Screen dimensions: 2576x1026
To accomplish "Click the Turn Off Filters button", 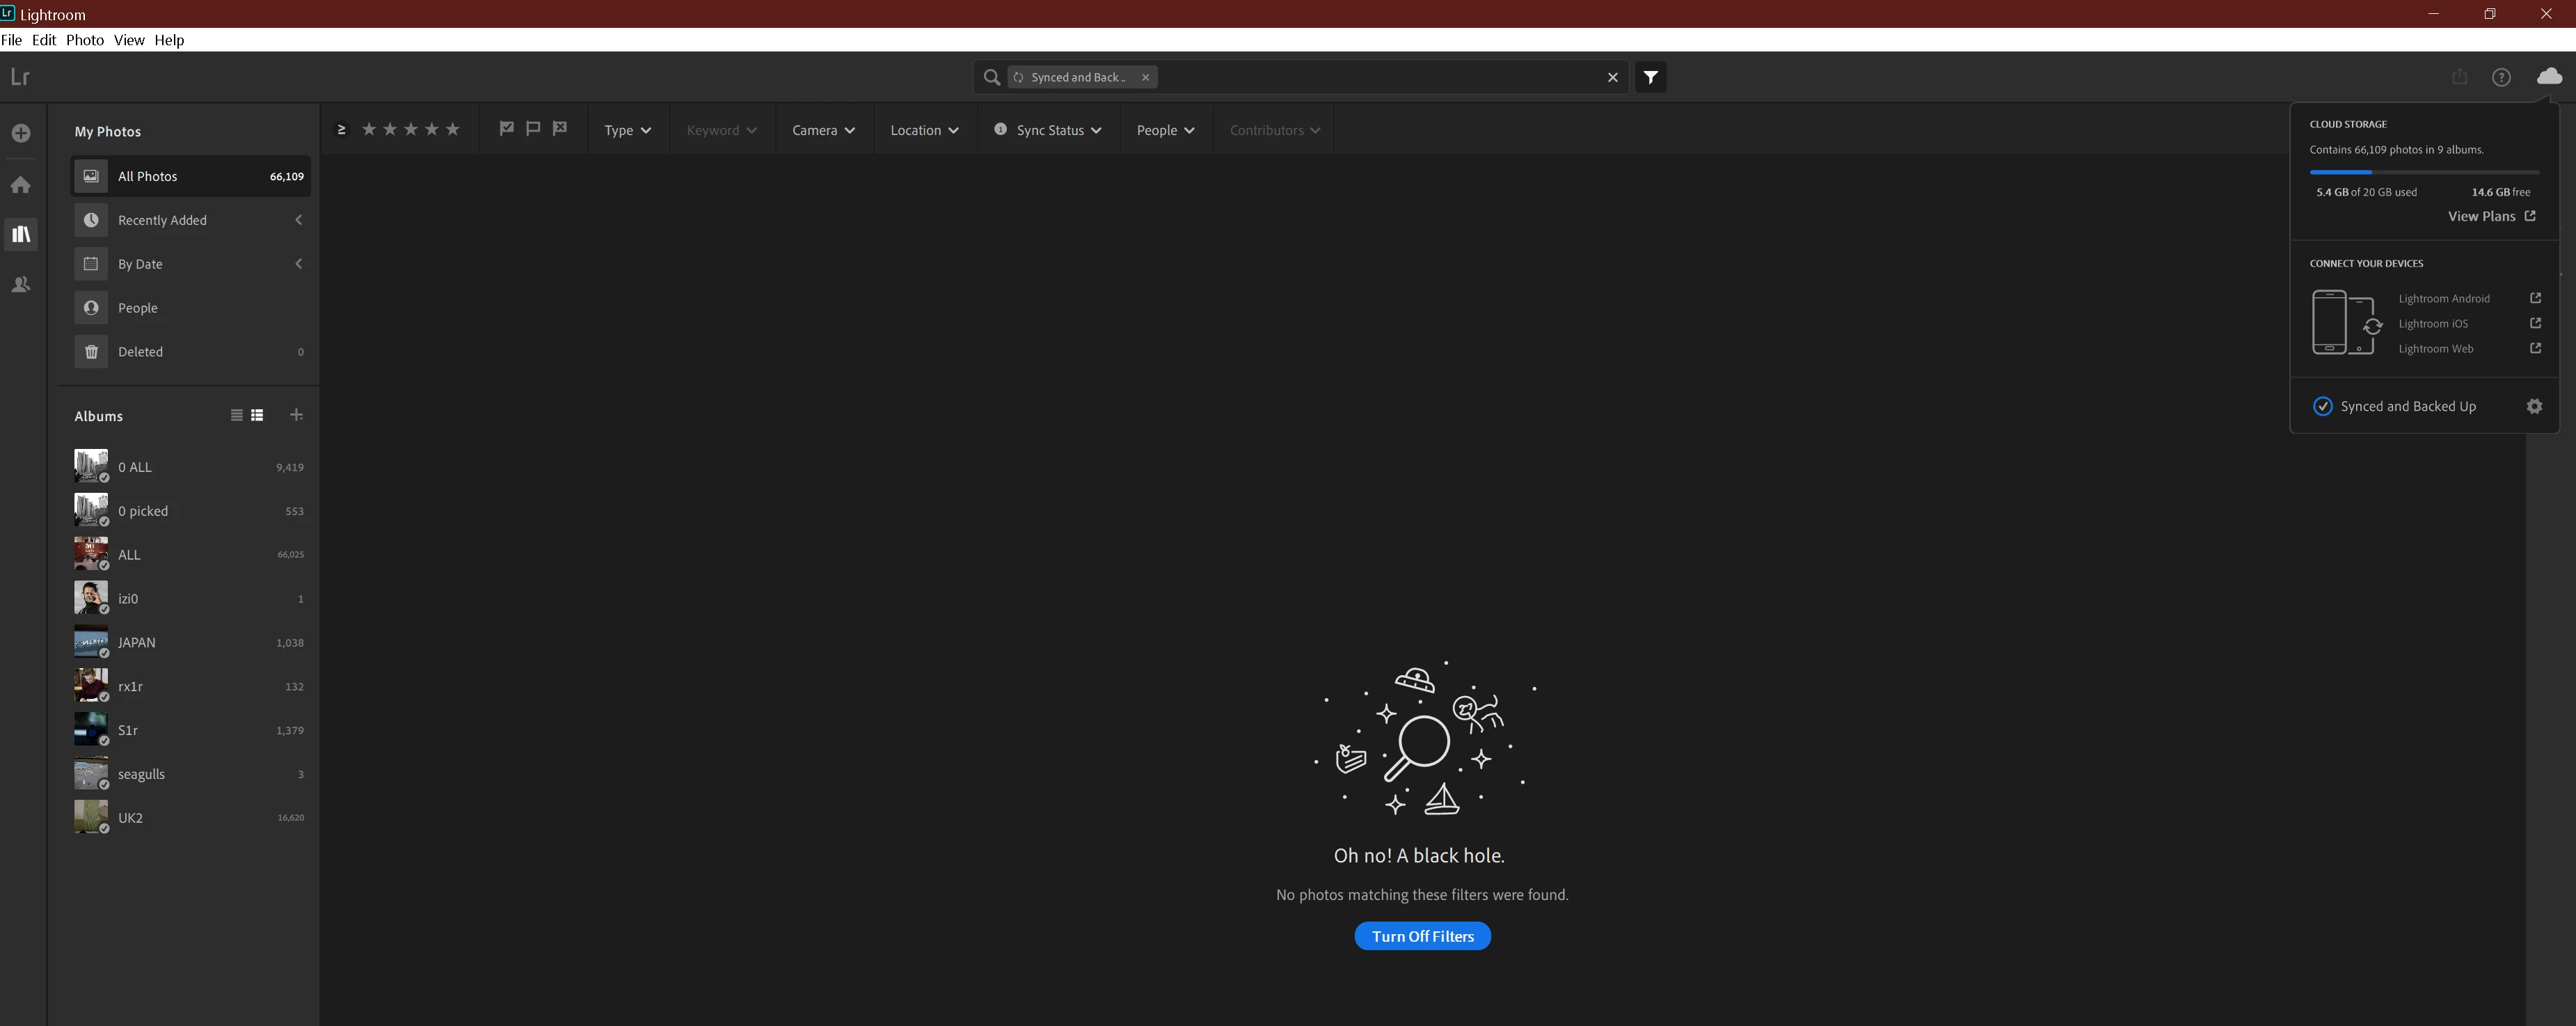I will pos(1421,936).
